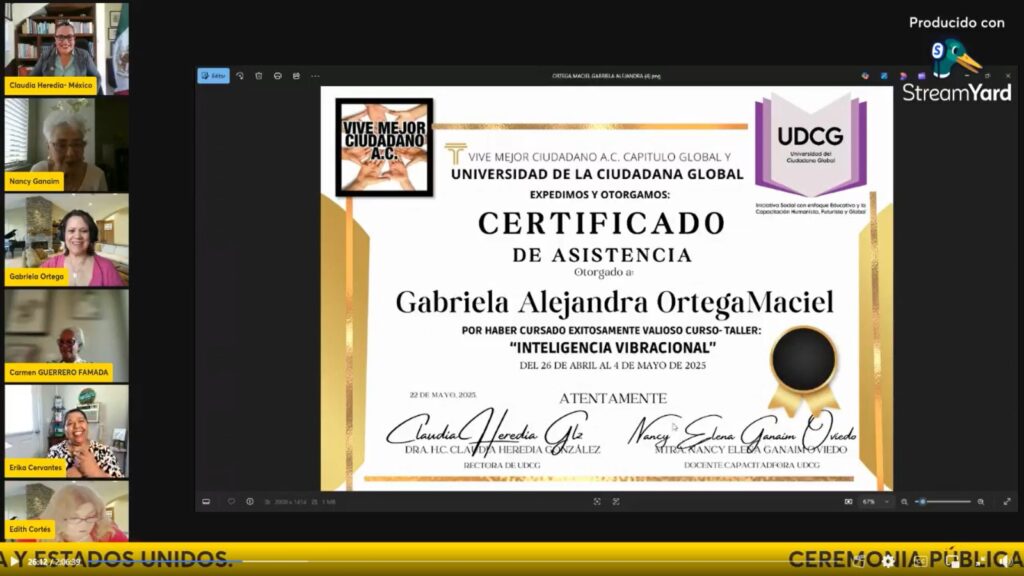Click the zoom slider in Photos
Screen dimensions: 1024x576
click(x=944, y=502)
